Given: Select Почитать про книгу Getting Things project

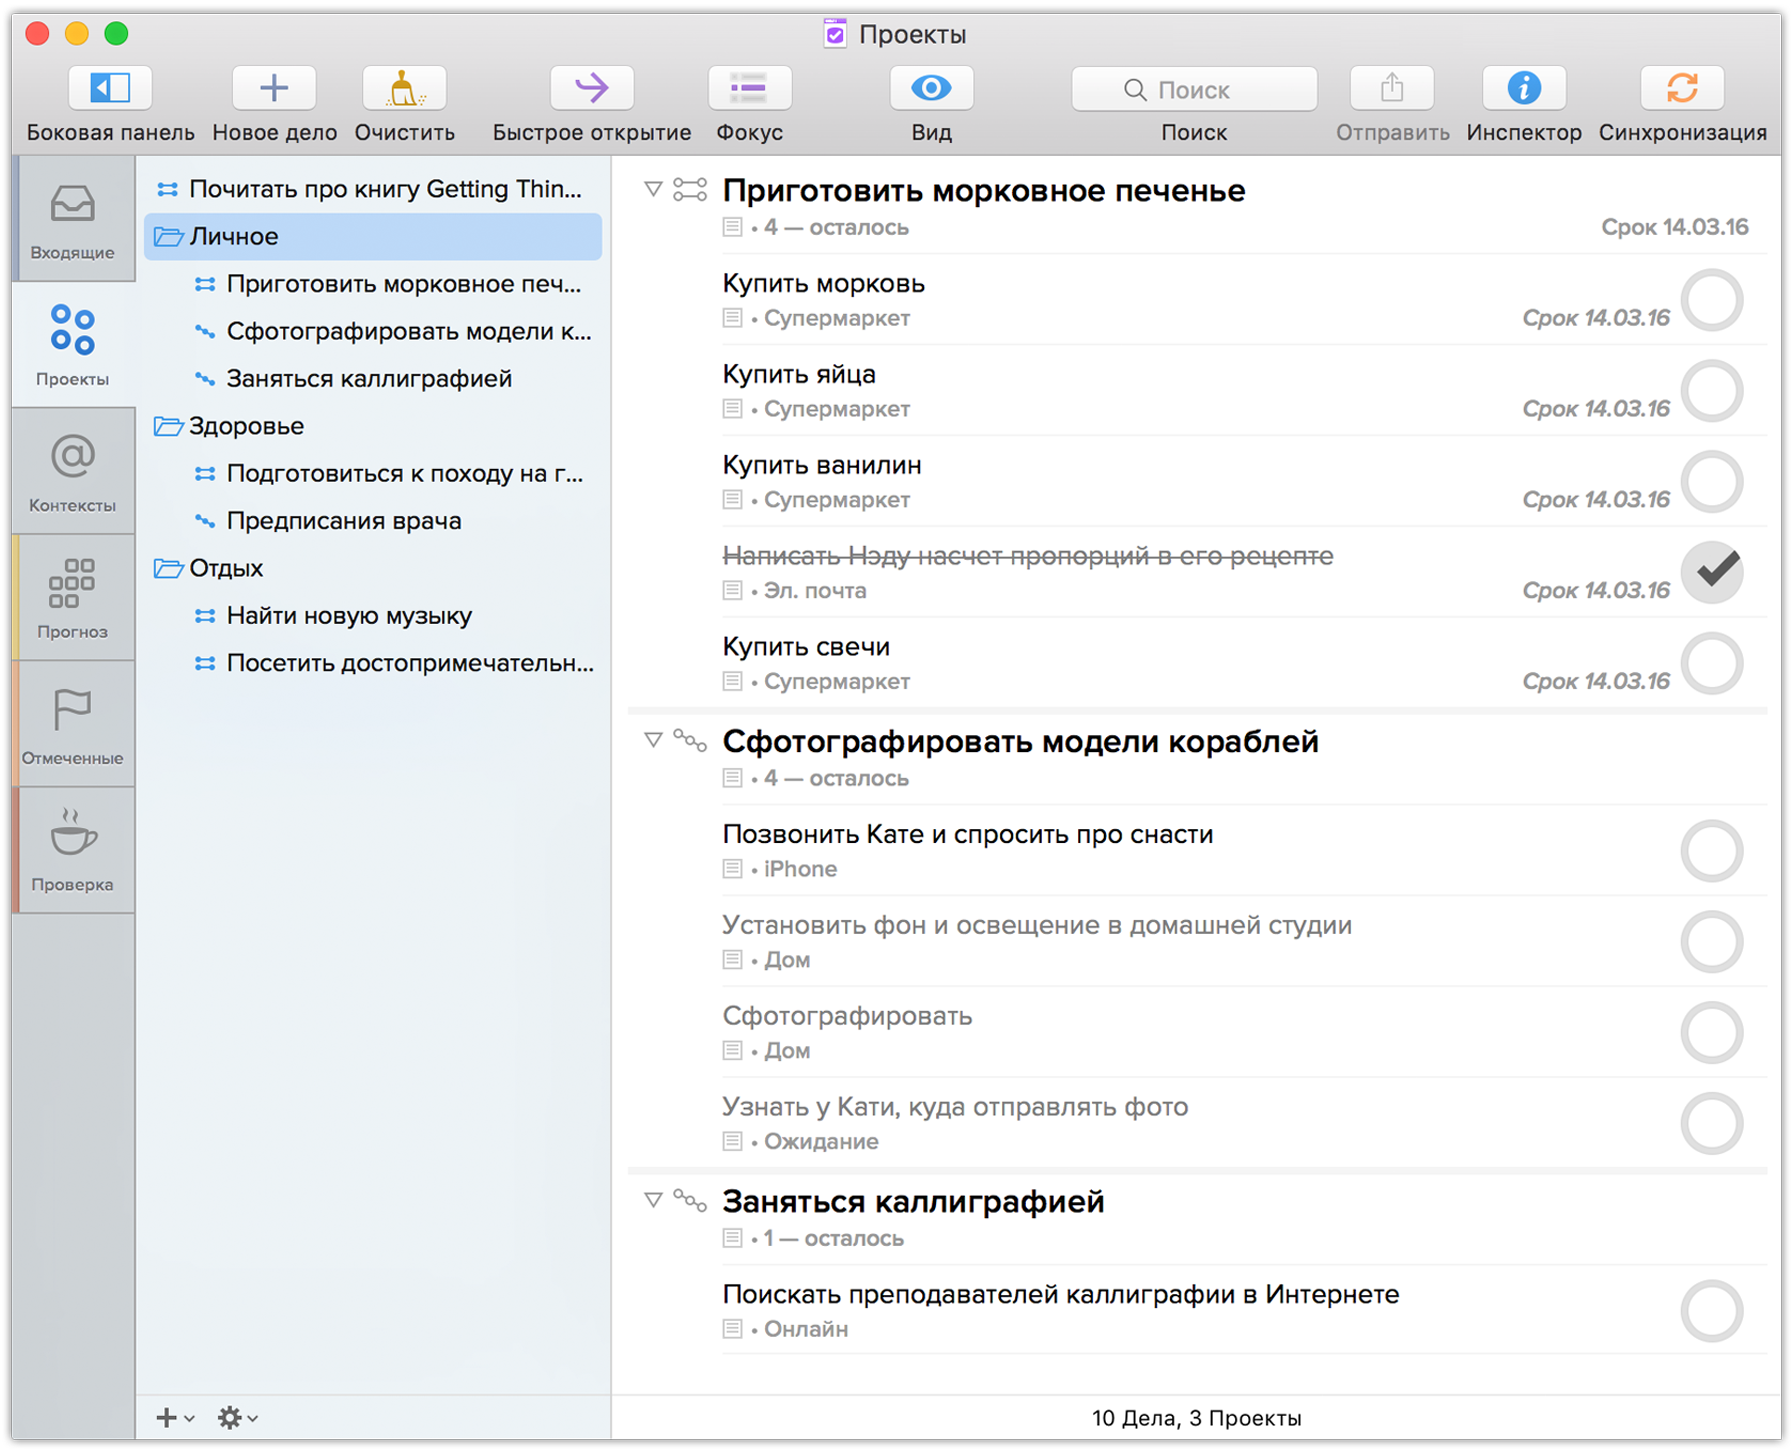Looking at the screenshot, I should click(373, 189).
